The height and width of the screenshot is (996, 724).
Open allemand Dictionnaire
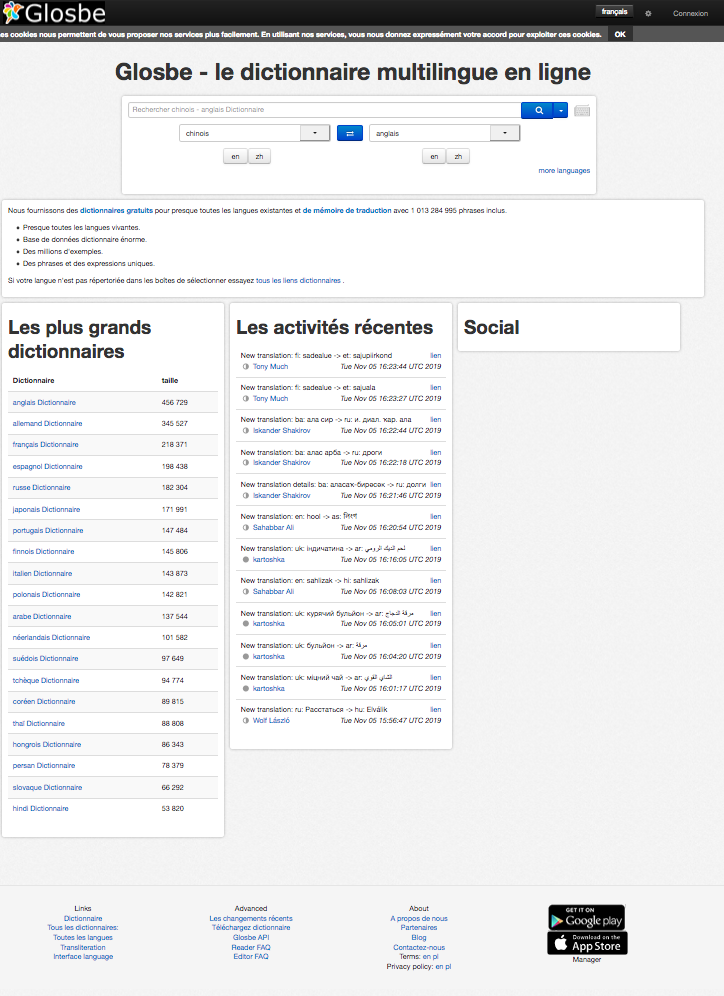(x=47, y=423)
